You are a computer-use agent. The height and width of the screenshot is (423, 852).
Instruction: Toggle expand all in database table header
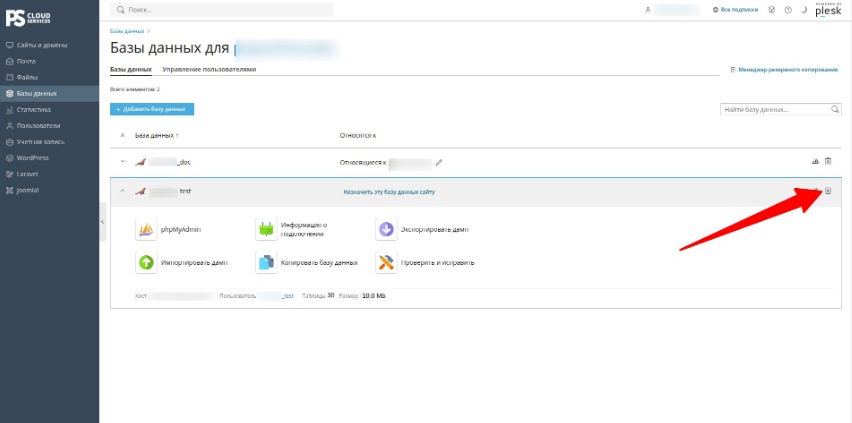coord(122,135)
